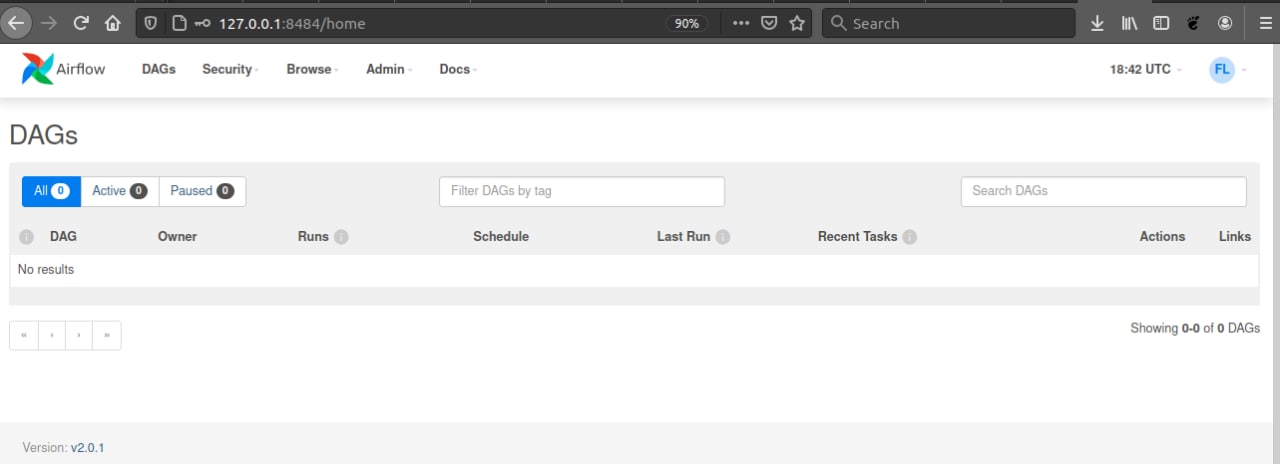Go to previous page pagination button
1280x464 pixels.
click(52, 335)
